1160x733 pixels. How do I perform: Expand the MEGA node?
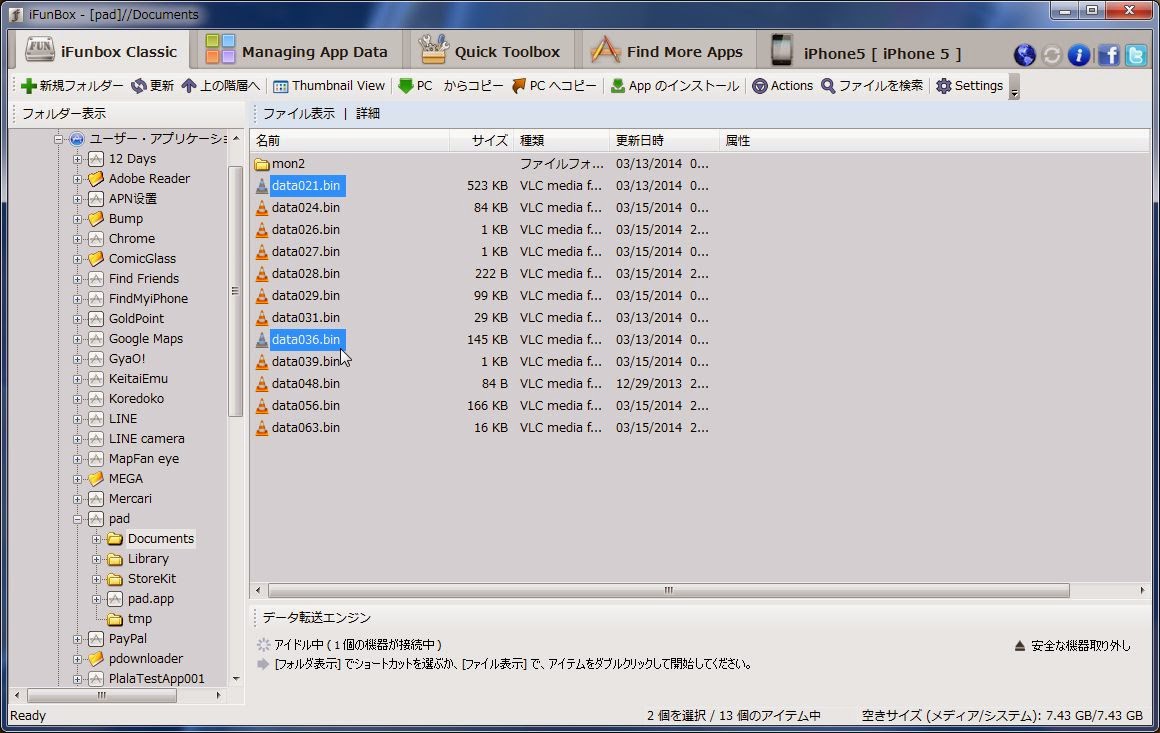(77, 479)
